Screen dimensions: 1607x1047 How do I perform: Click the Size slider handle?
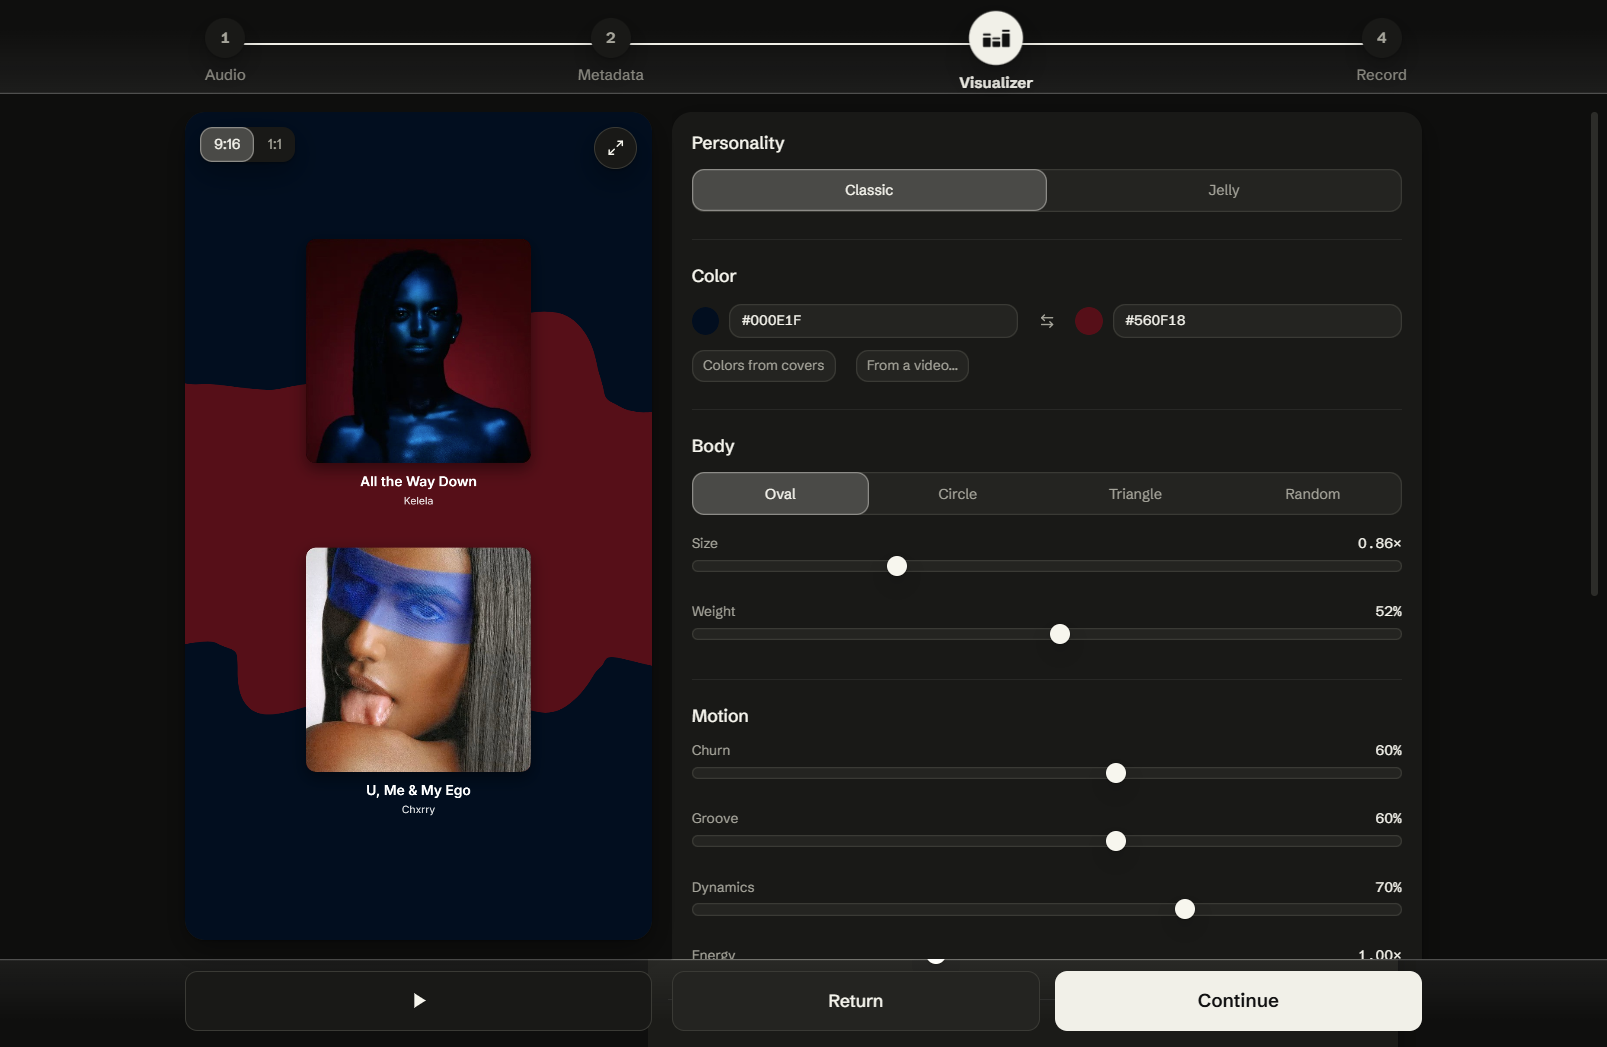pos(897,566)
